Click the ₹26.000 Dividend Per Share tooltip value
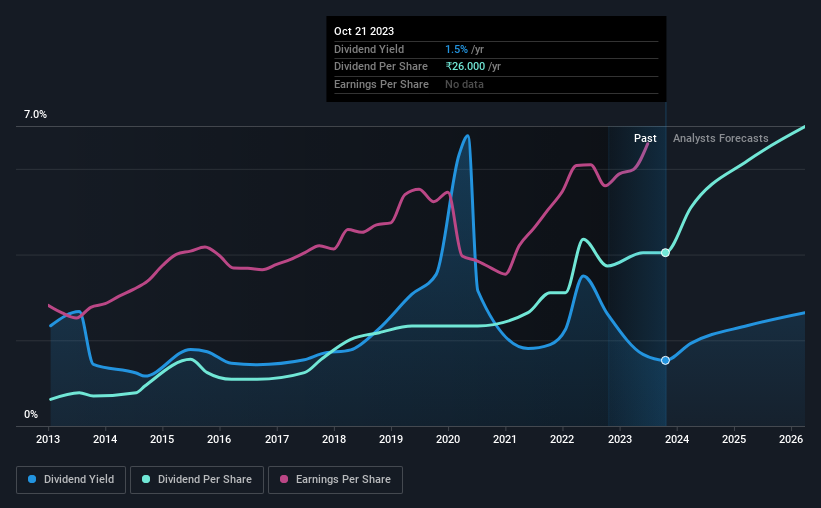The height and width of the screenshot is (508, 821). coord(472,67)
